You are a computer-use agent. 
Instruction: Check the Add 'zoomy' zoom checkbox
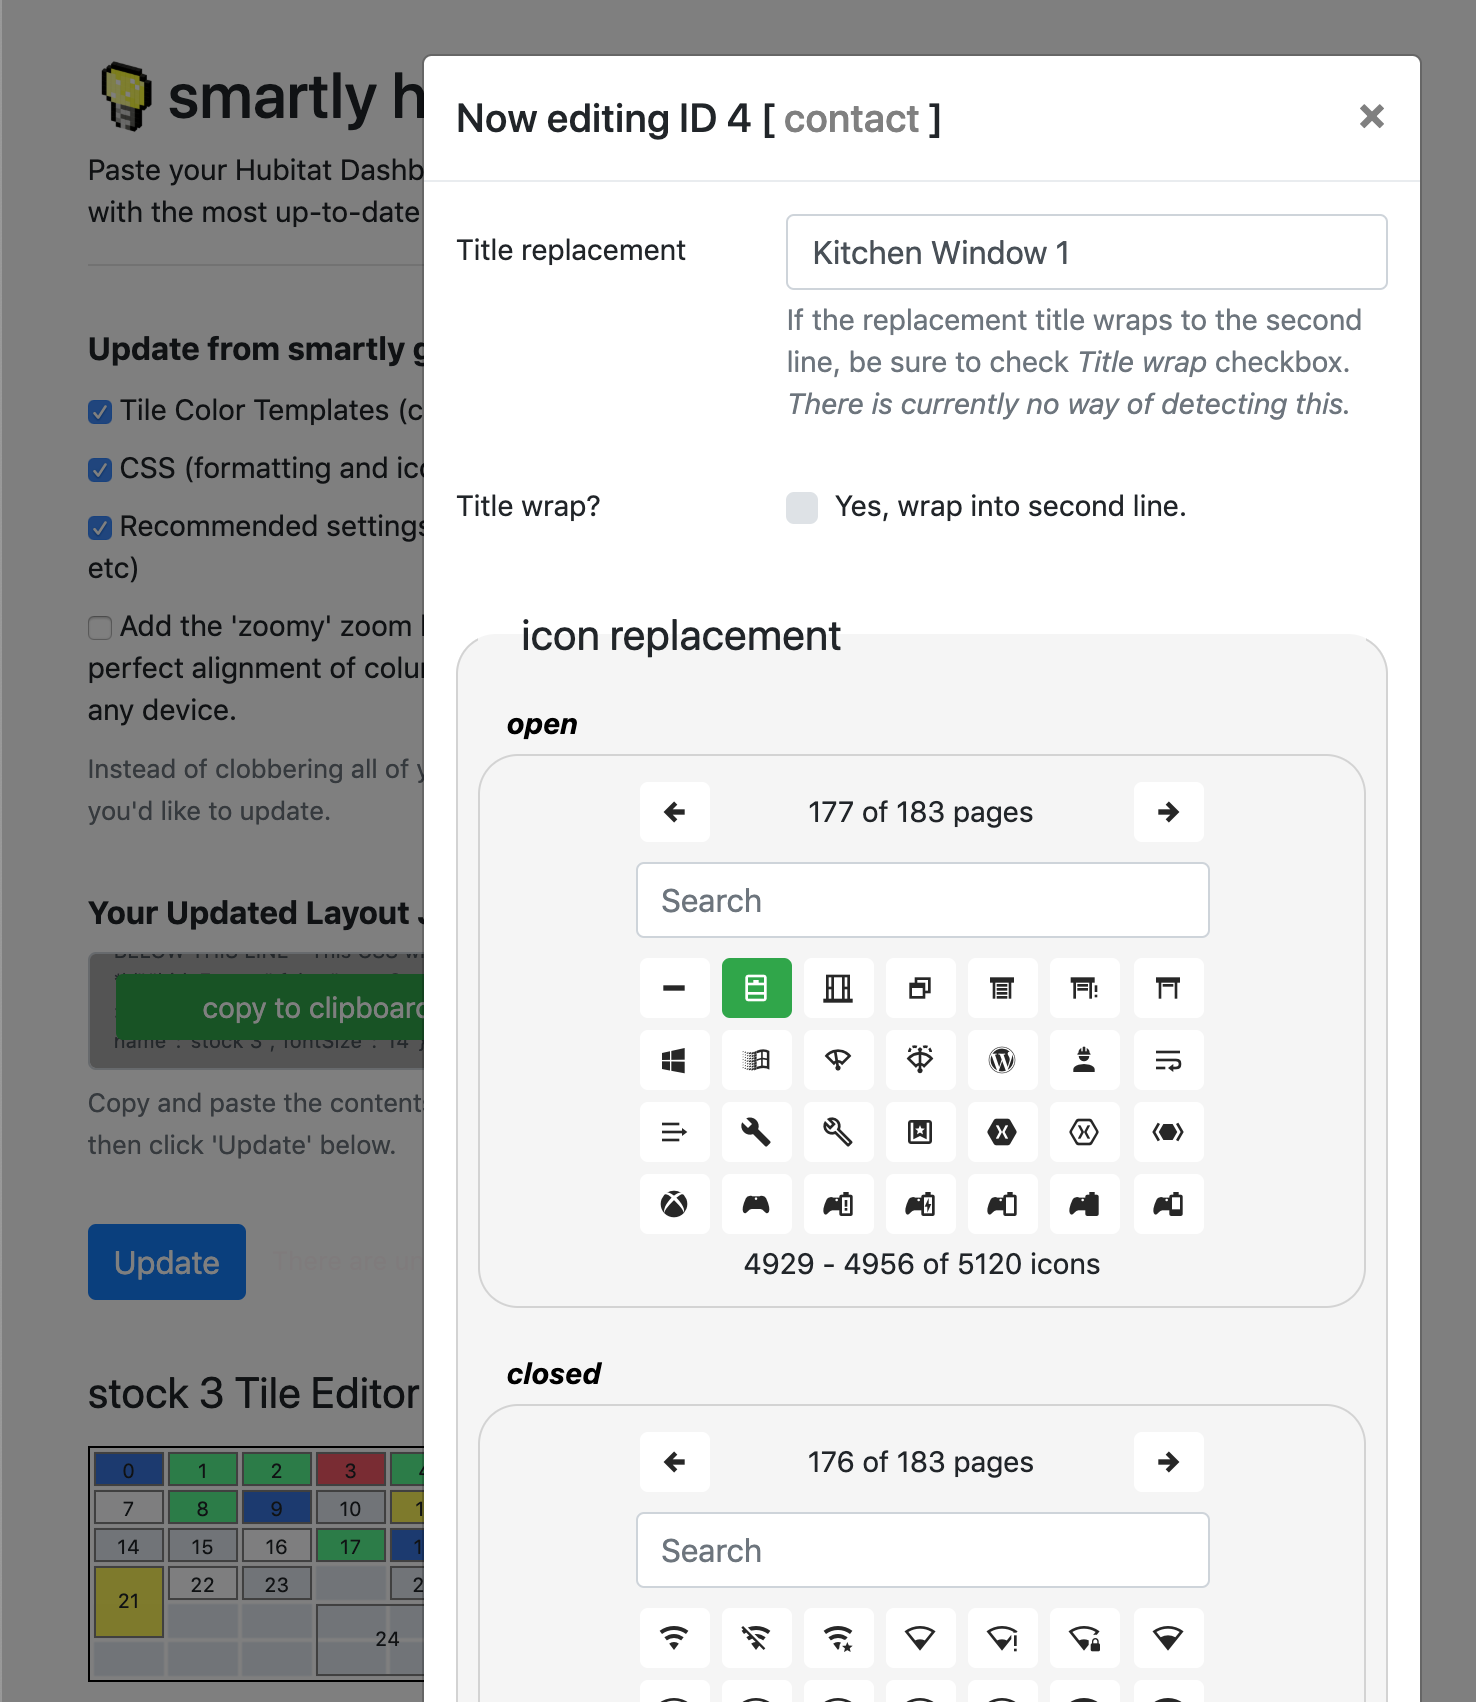[x=100, y=628]
